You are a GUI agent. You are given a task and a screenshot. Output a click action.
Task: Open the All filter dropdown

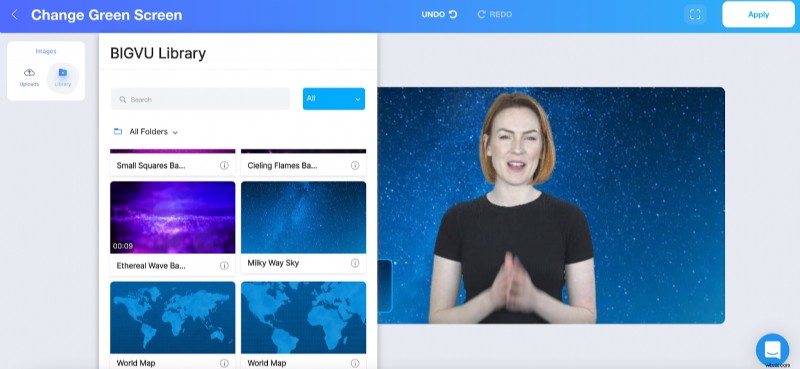[x=334, y=99]
